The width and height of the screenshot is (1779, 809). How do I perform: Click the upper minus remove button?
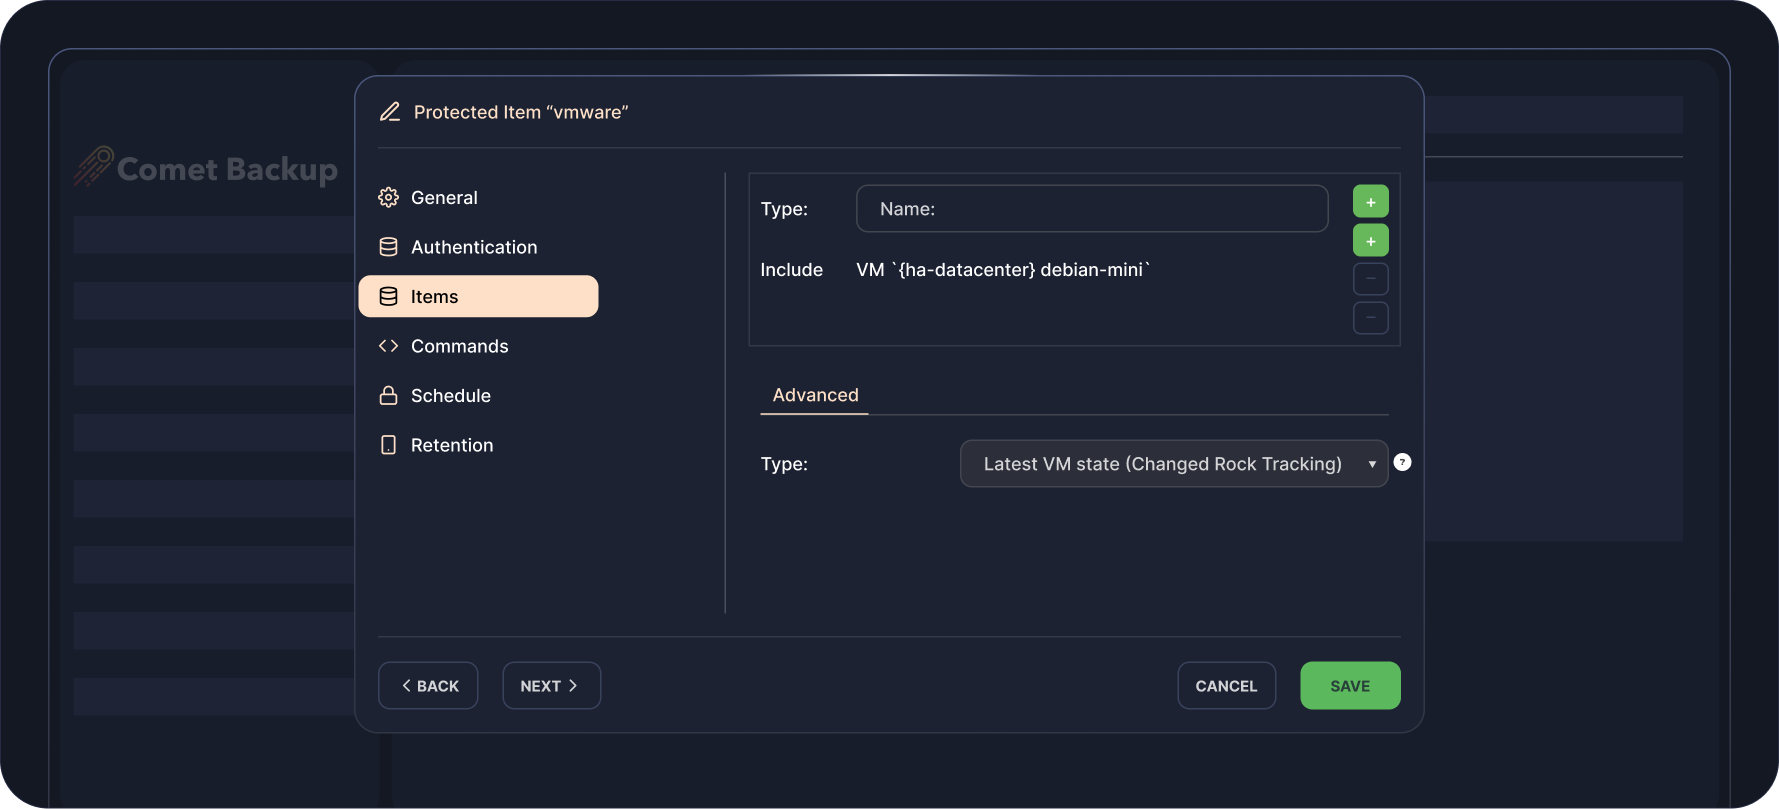(1370, 279)
